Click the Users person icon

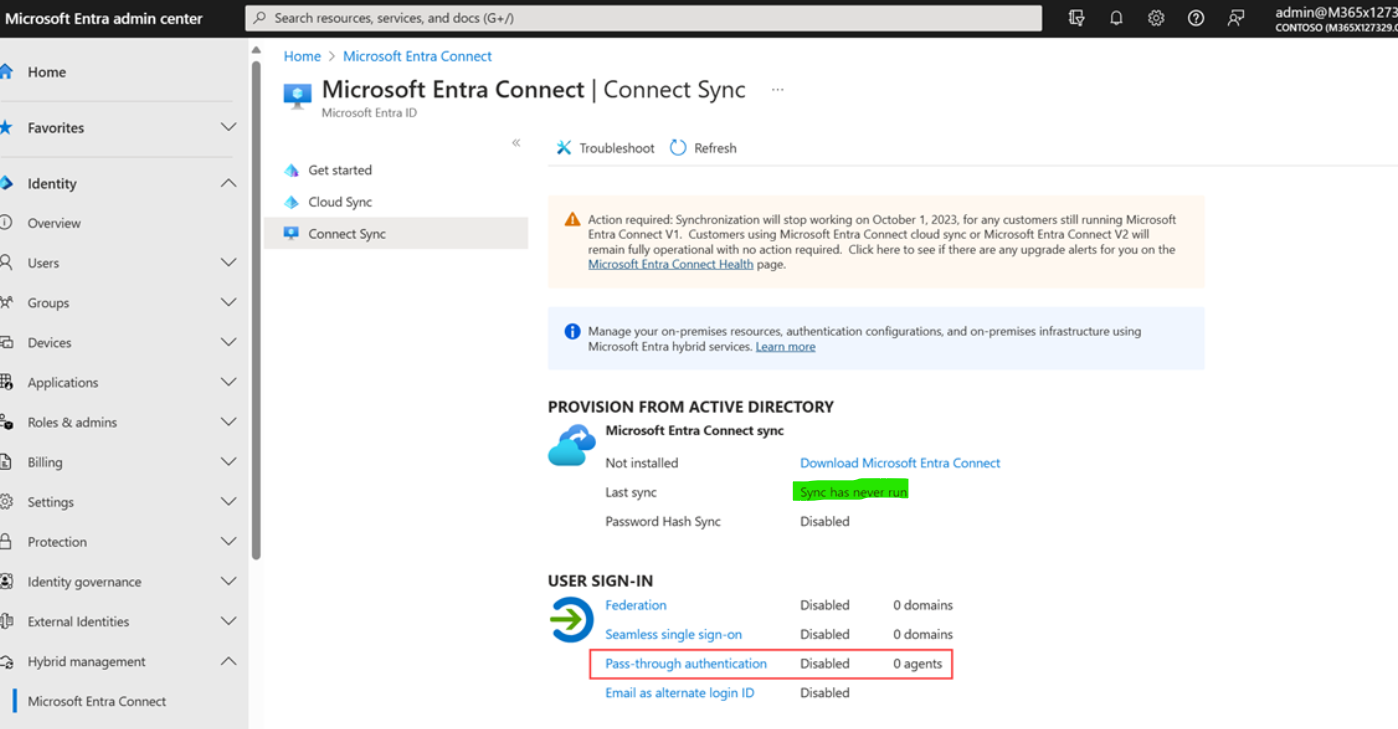coord(6,263)
